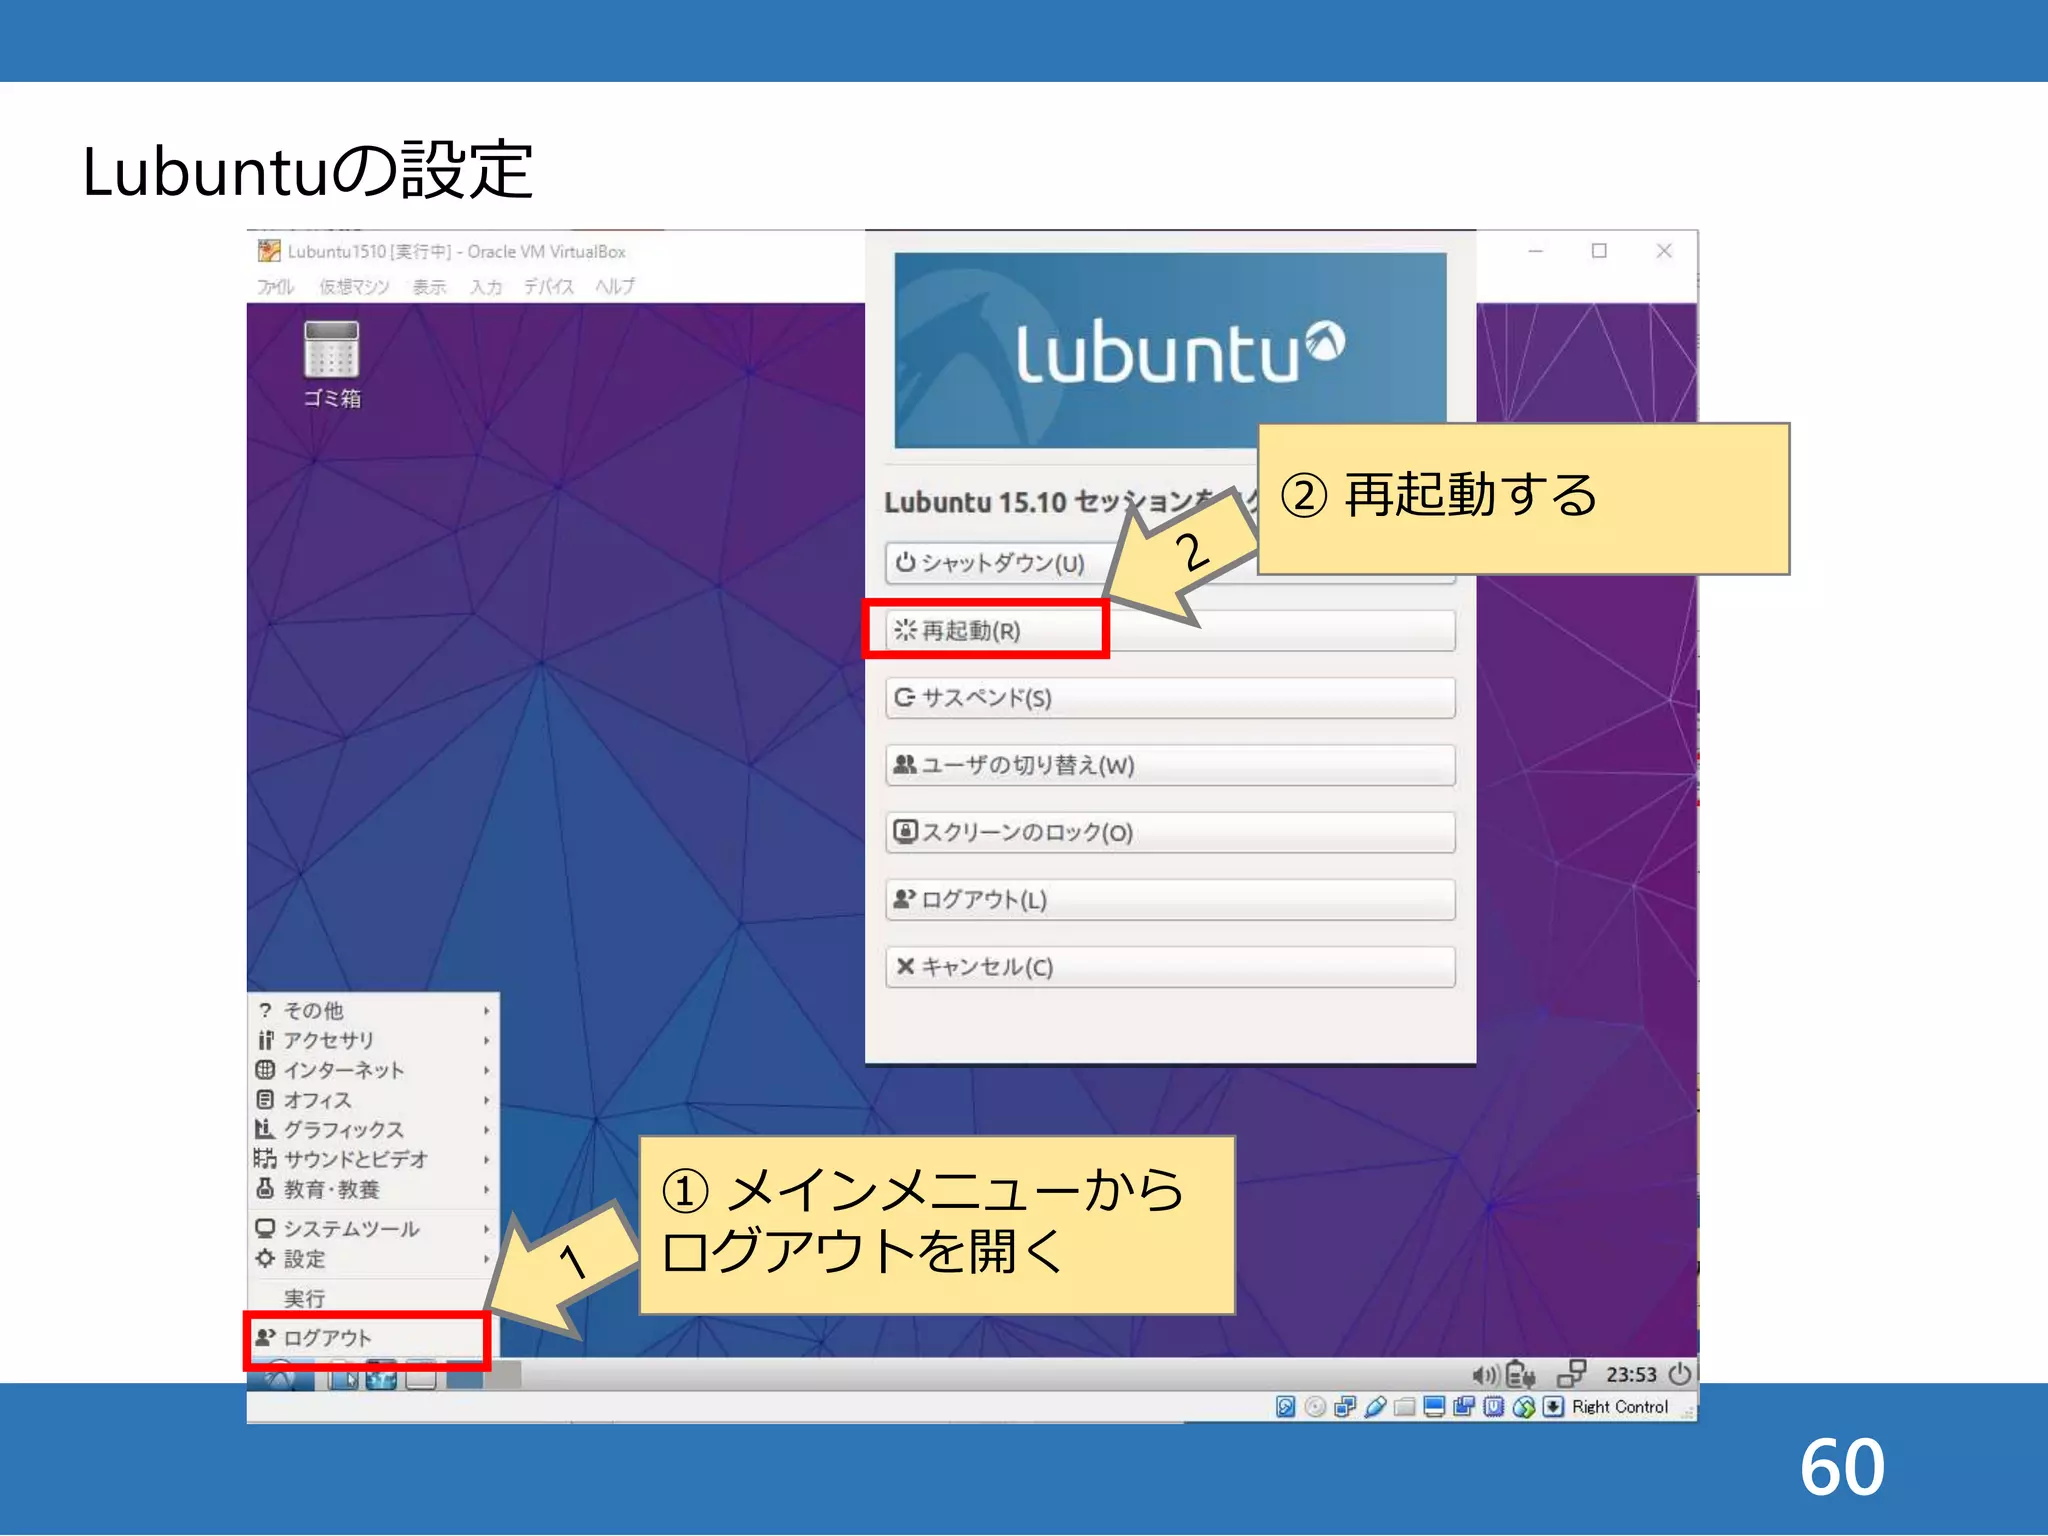Open the network connection tray icon
Image resolution: width=2048 pixels, height=1536 pixels.
(x=1571, y=1374)
